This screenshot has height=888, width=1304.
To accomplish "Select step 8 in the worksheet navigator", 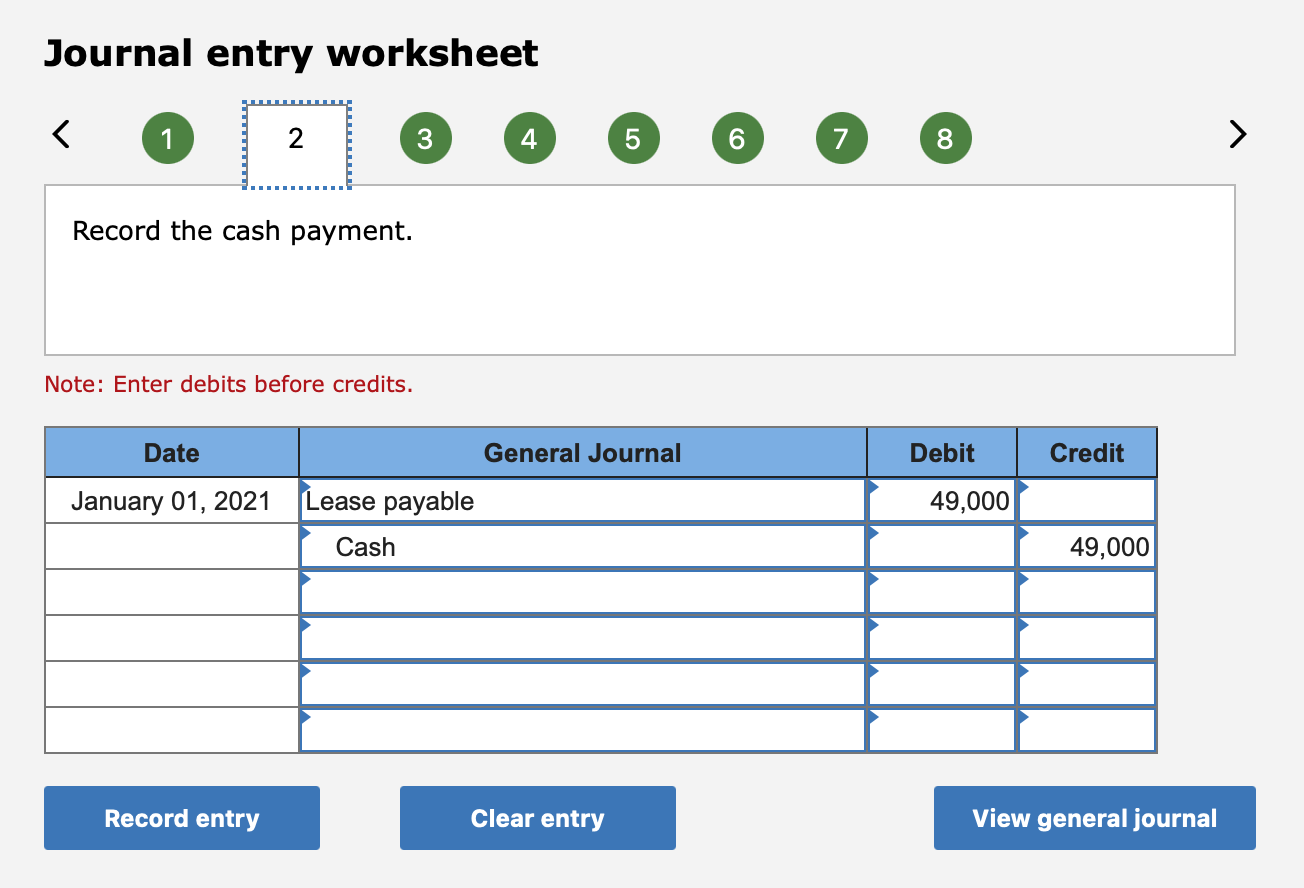I will tap(945, 137).
